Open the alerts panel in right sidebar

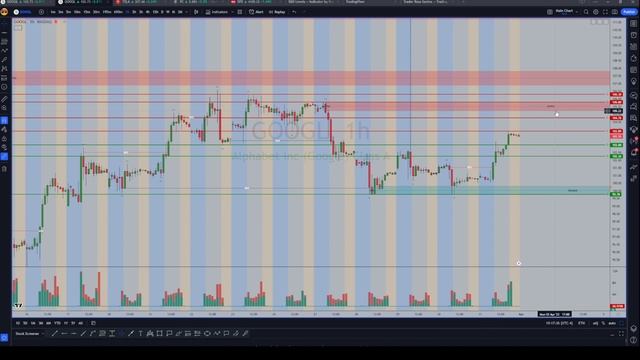tap(633, 35)
